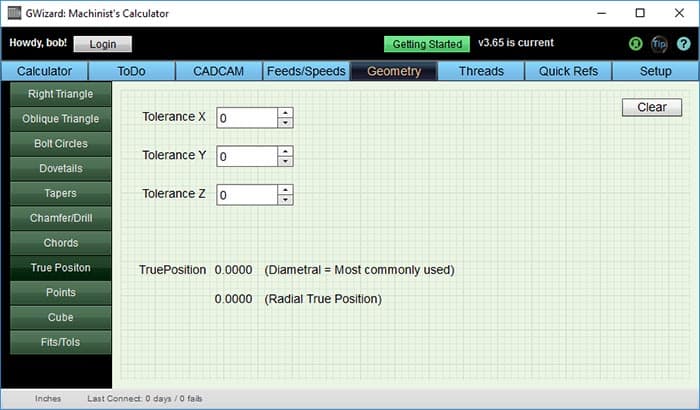Click the Diametral TruePosition value 0.0000
This screenshot has height=410, width=700.
click(x=233, y=270)
